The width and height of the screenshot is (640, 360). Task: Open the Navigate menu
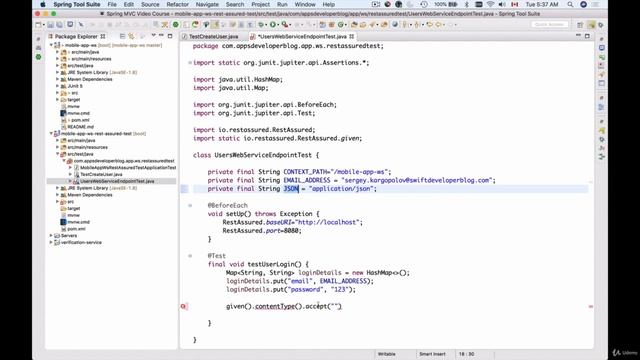207,4
